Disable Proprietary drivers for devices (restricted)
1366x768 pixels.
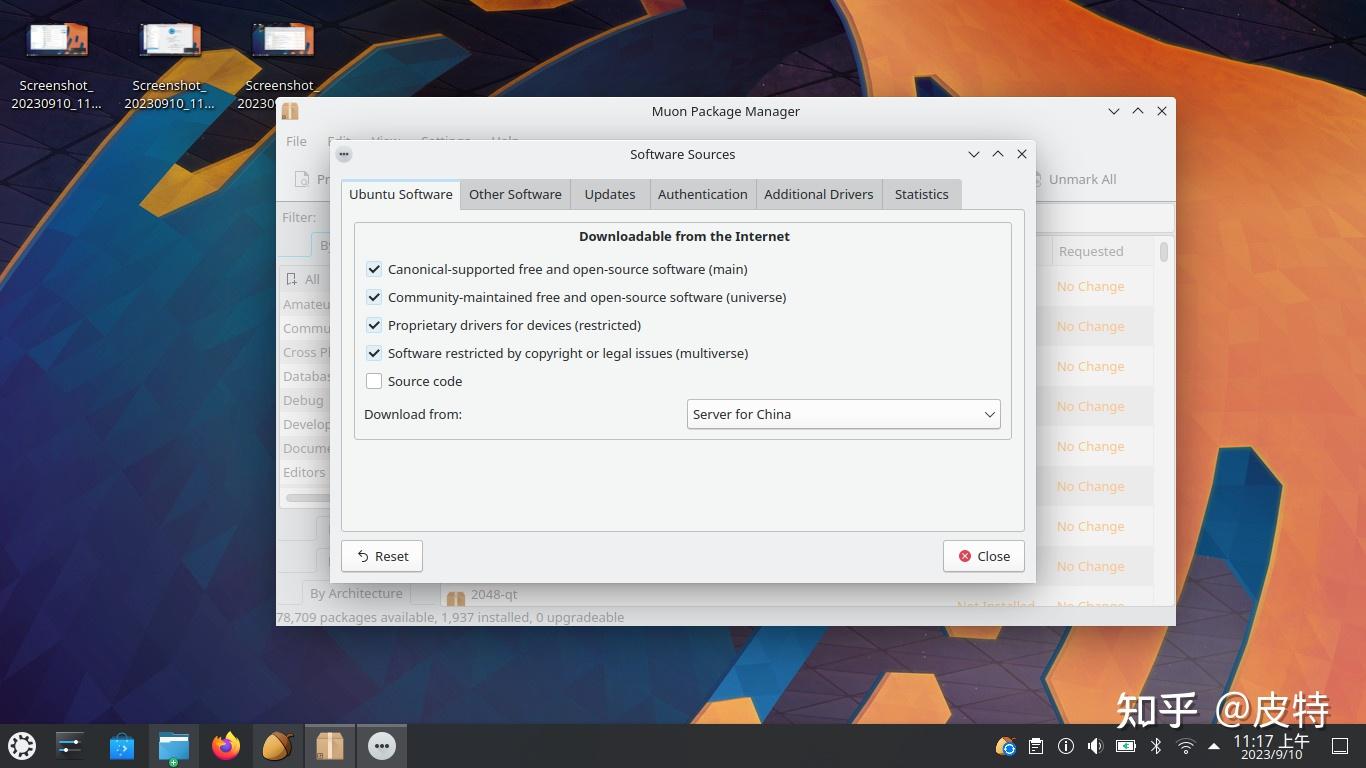[x=374, y=325]
